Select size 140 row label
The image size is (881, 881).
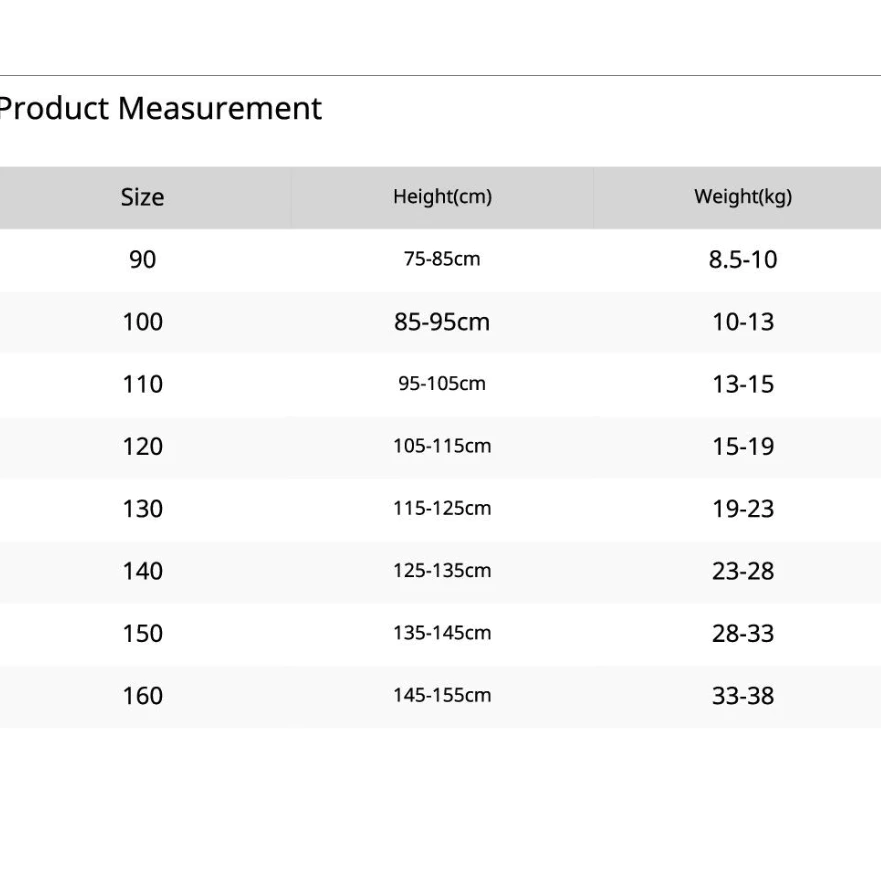pyautogui.click(x=143, y=571)
